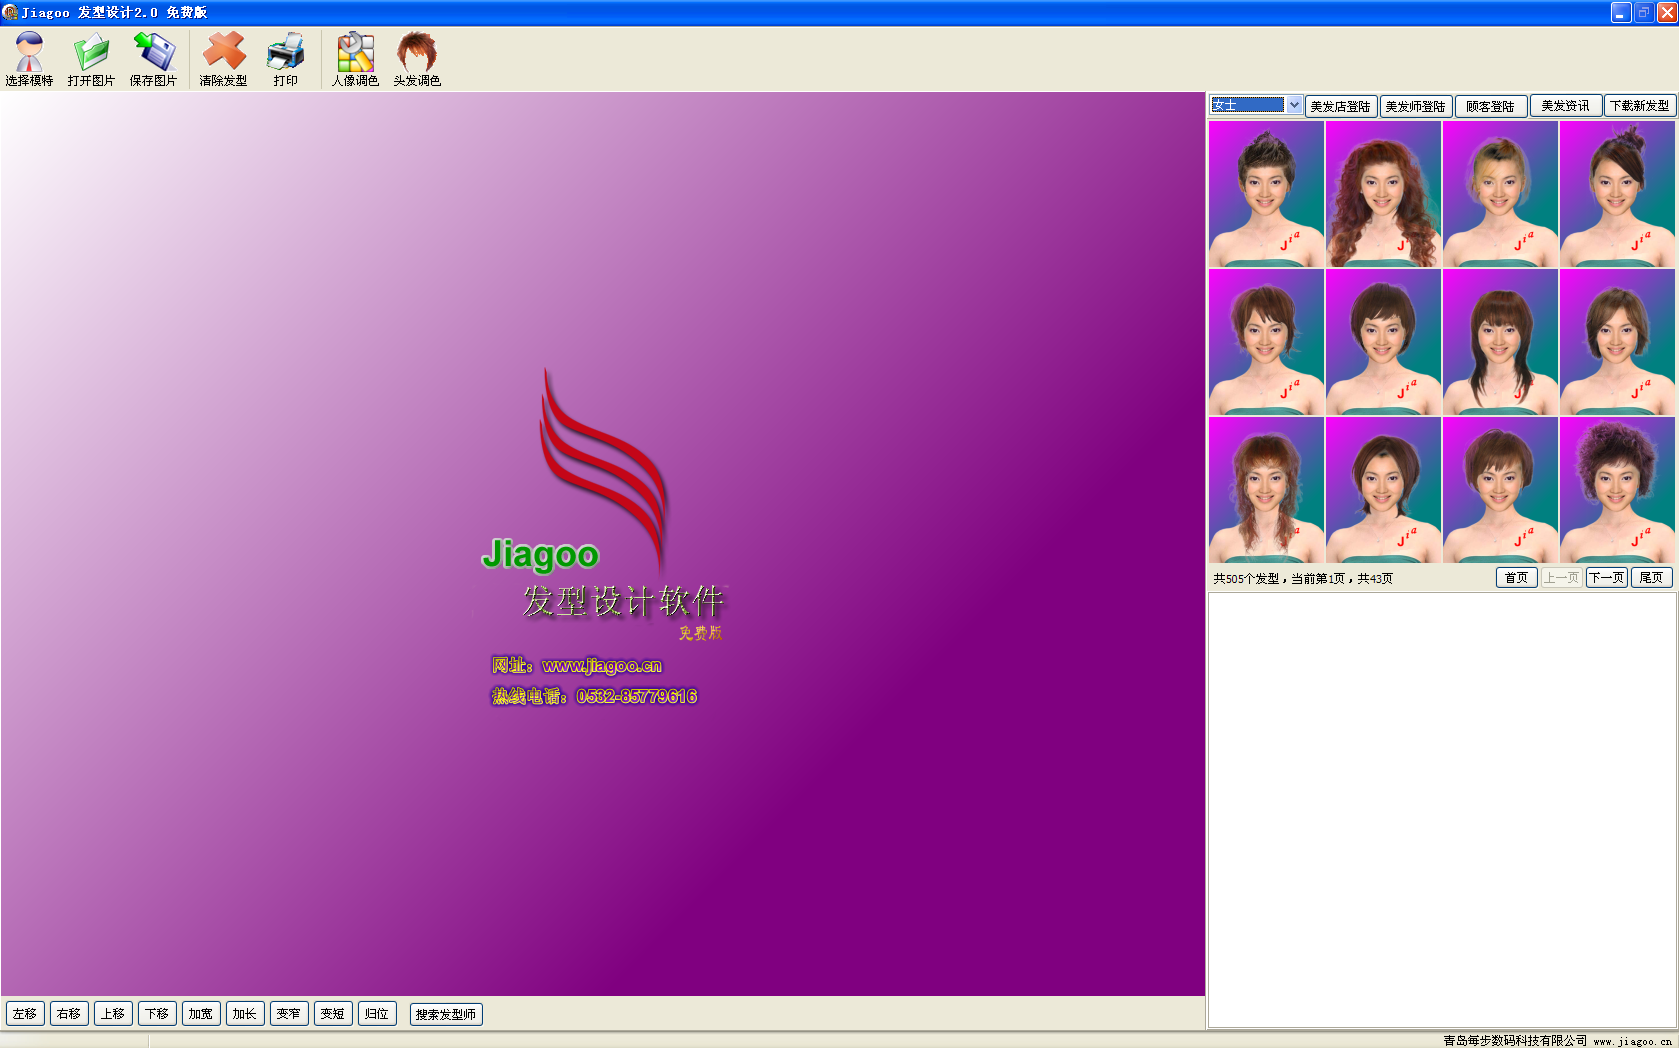Click the 选择模特 (select model) icon
The height and width of the screenshot is (1048, 1679).
[29, 59]
